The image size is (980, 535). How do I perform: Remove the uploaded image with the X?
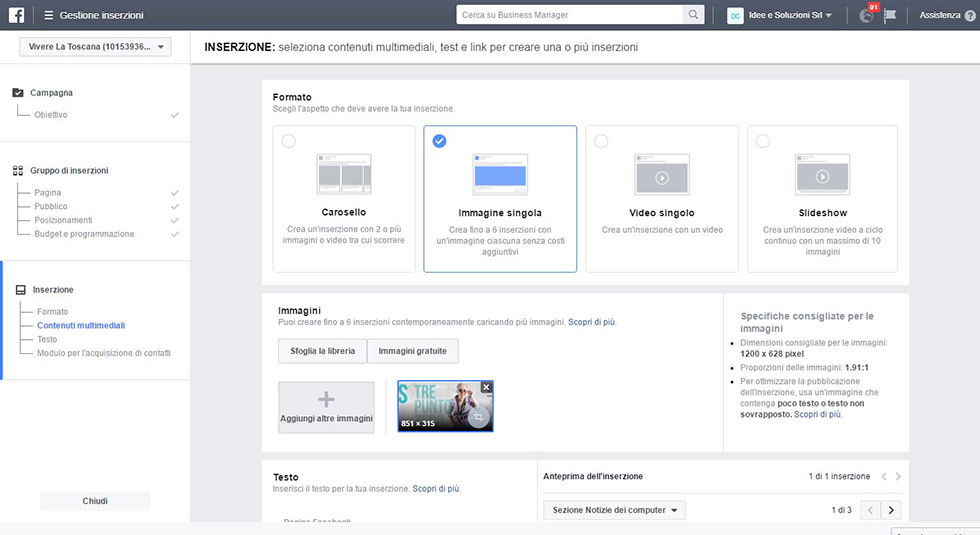tap(486, 388)
